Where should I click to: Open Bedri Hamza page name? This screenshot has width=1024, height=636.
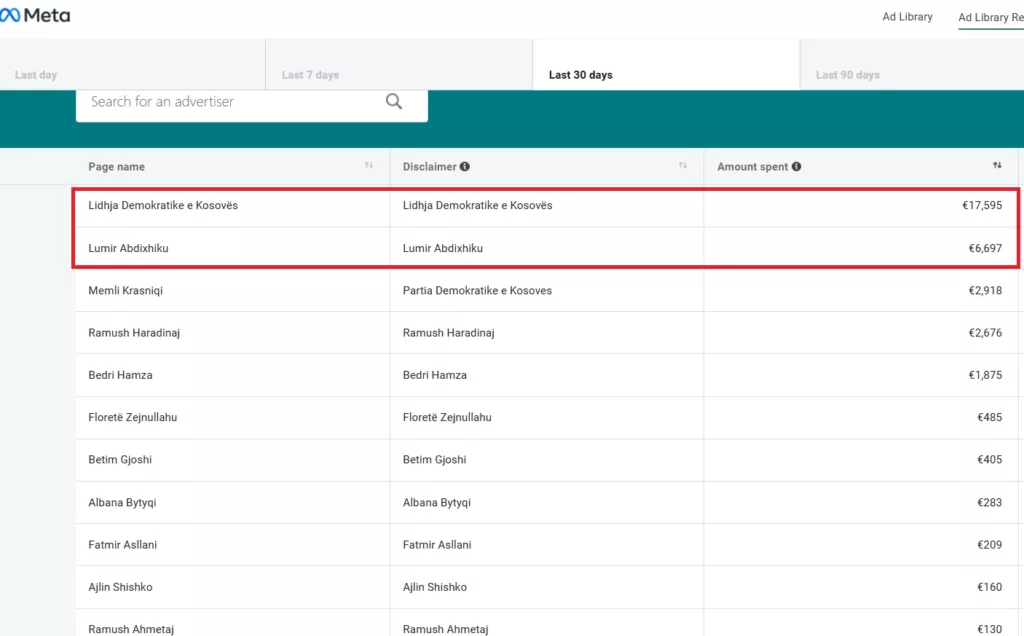tap(120, 375)
